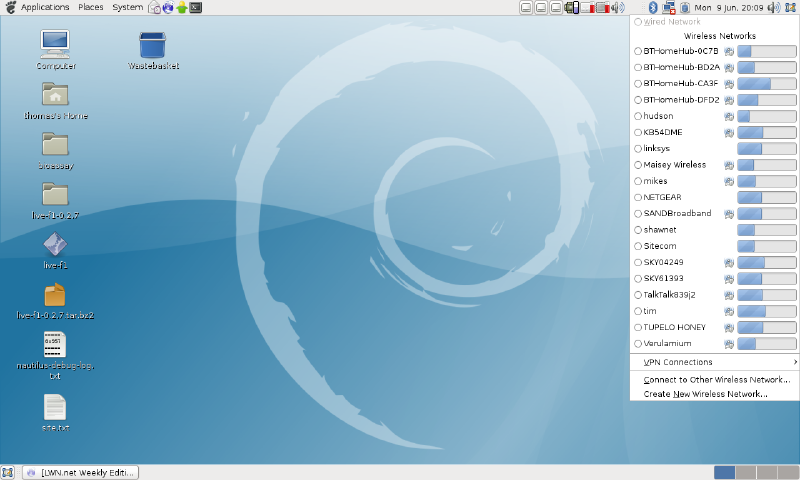Open the Wastebasket desktop icon

click(152, 45)
